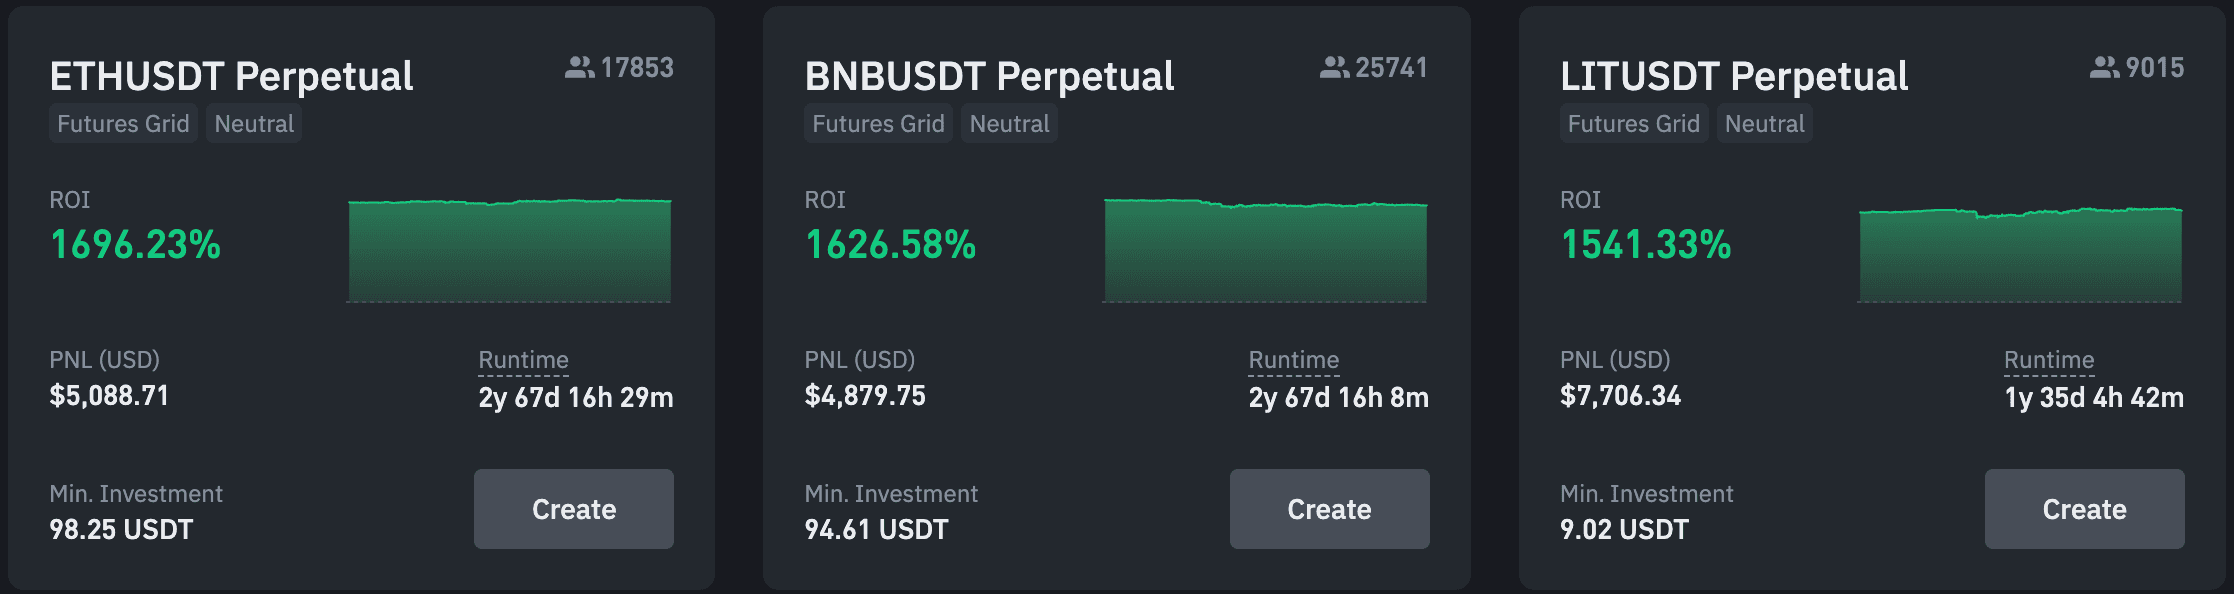This screenshot has width=2234, height=594.
Task: Click the Neutral tag on BNBUSDT card
Action: [x=1009, y=124]
